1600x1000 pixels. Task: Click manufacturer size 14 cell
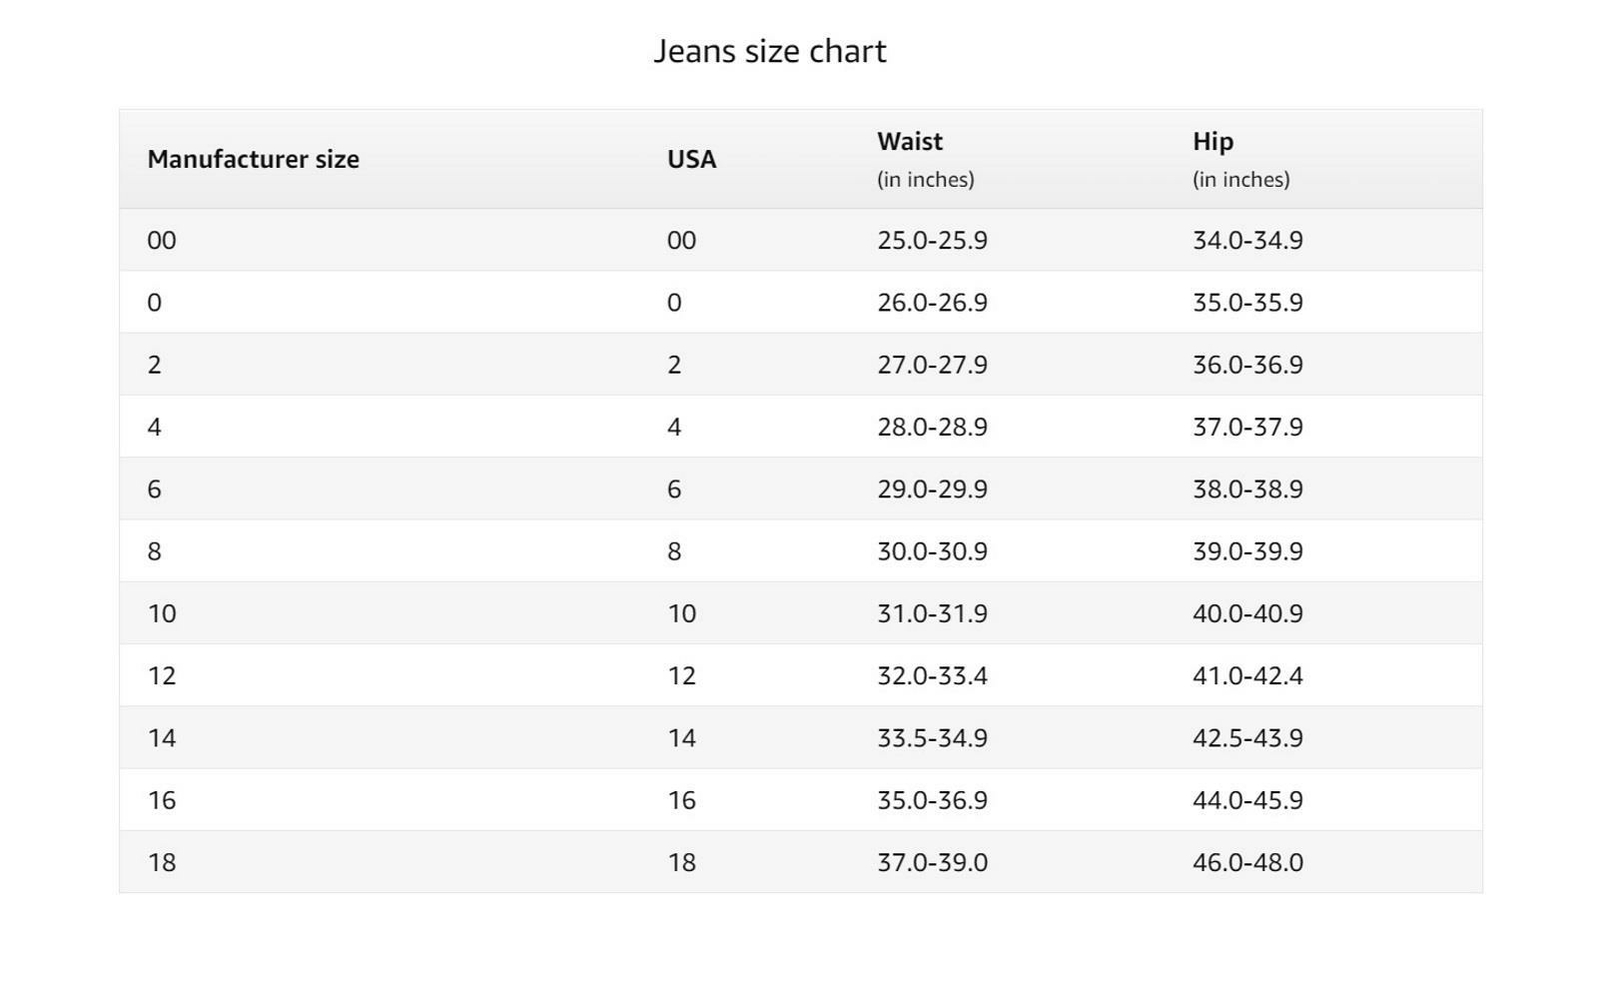click(162, 738)
